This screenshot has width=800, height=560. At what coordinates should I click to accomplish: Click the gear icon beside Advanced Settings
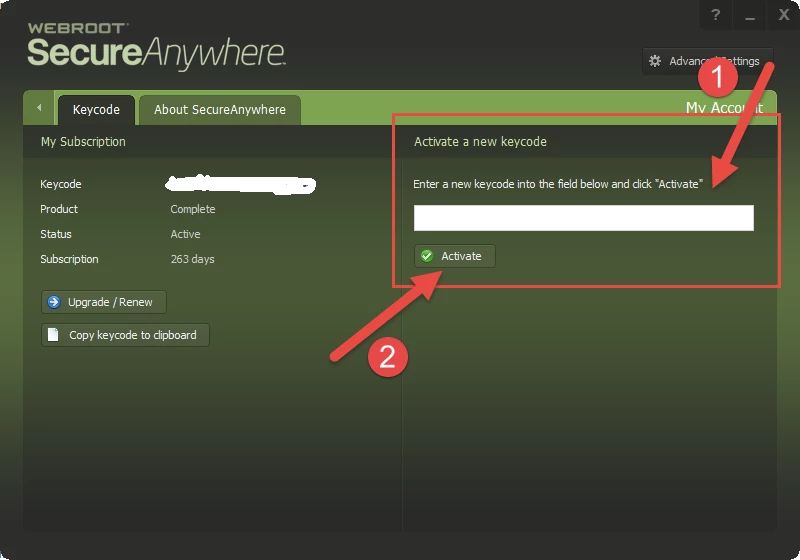tap(655, 61)
